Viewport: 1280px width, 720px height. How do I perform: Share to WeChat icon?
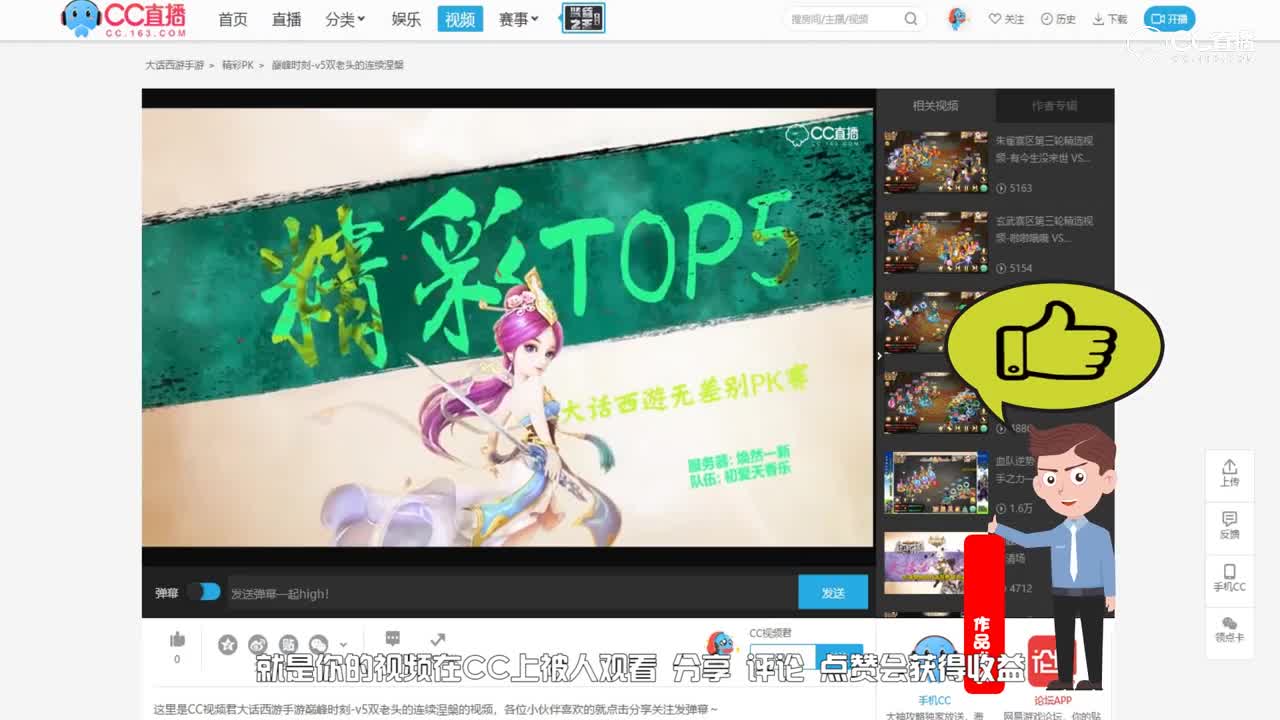click(318, 645)
